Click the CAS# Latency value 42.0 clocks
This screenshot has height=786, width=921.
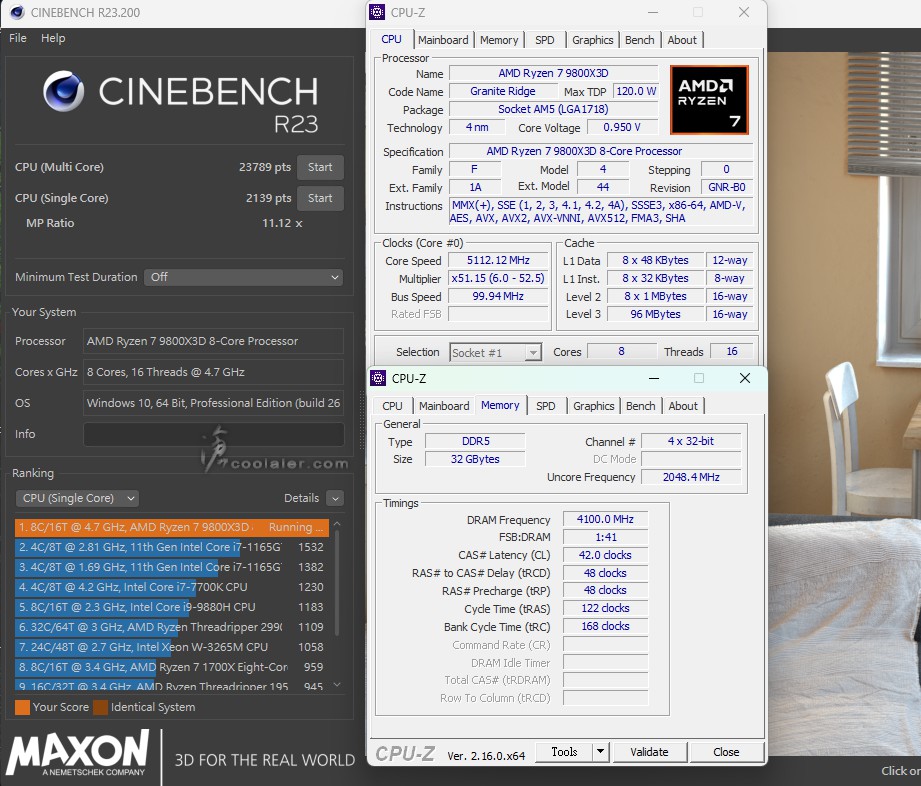pyautogui.click(x=605, y=555)
